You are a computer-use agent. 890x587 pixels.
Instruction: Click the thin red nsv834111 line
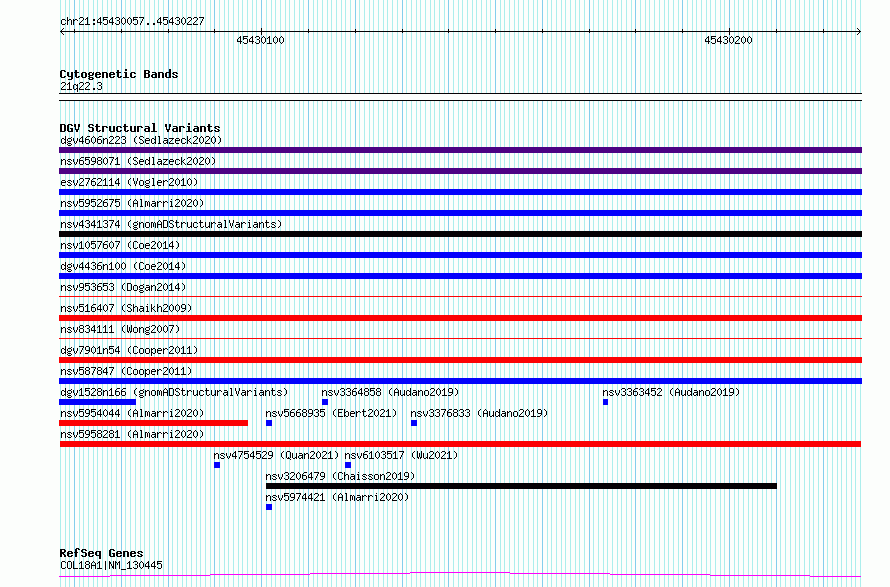pyautogui.click(x=460, y=338)
